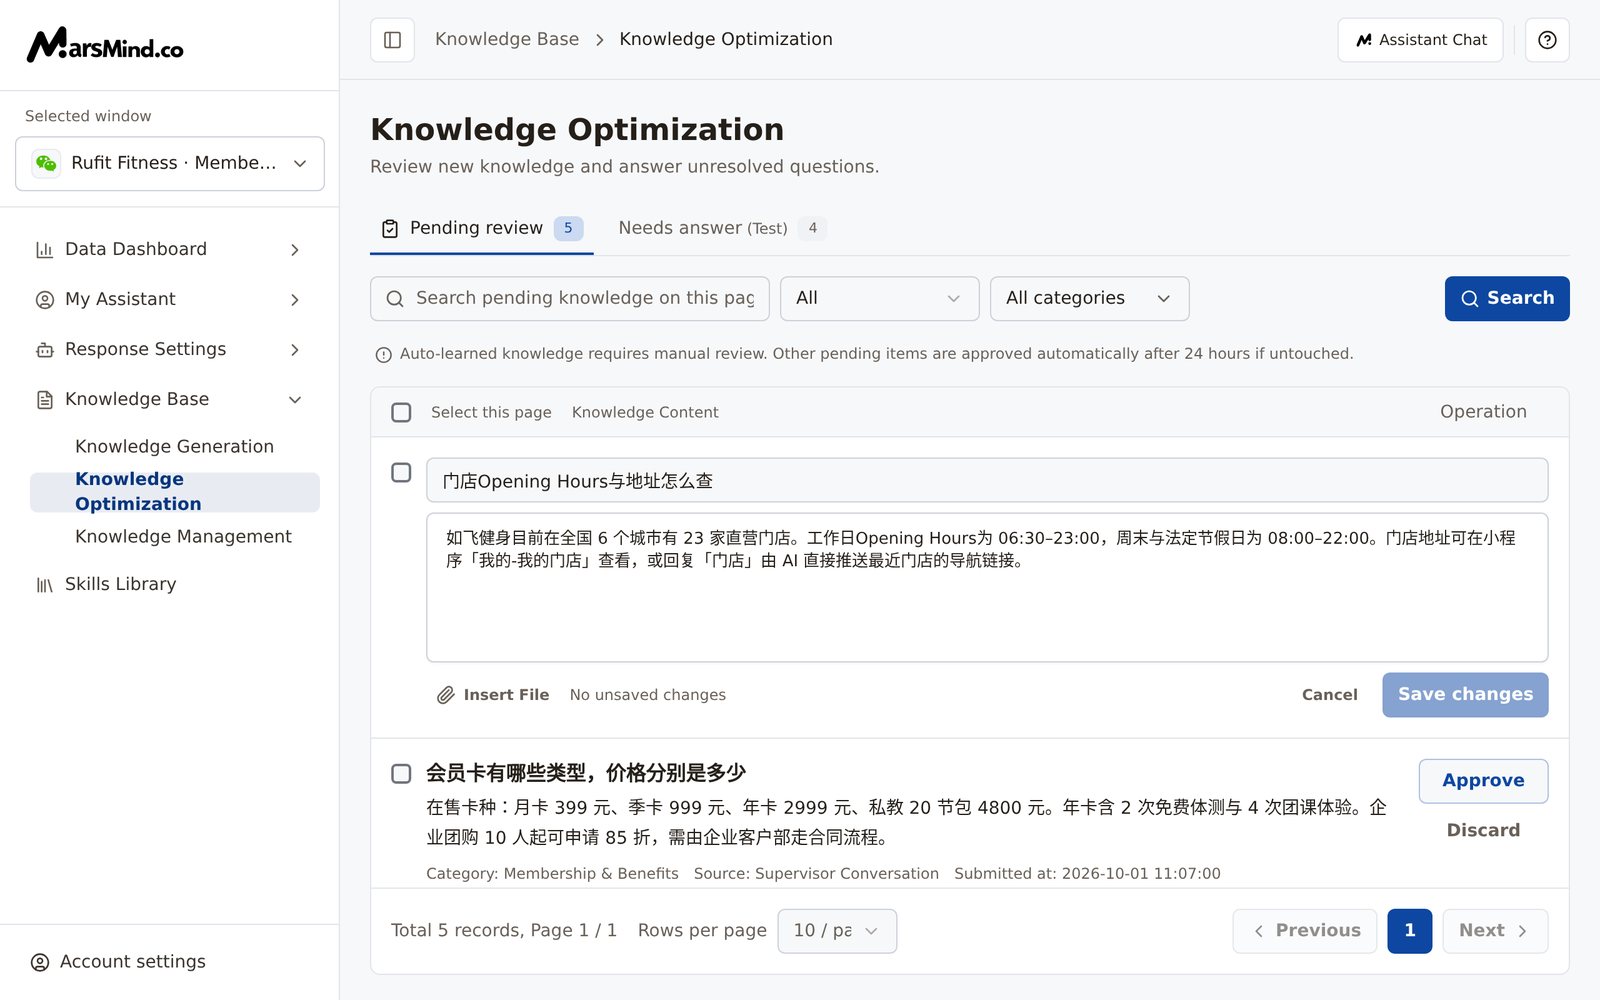The width and height of the screenshot is (1600, 1000).
Task: Click the MarsMind.co logo
Action: [105, 45]
